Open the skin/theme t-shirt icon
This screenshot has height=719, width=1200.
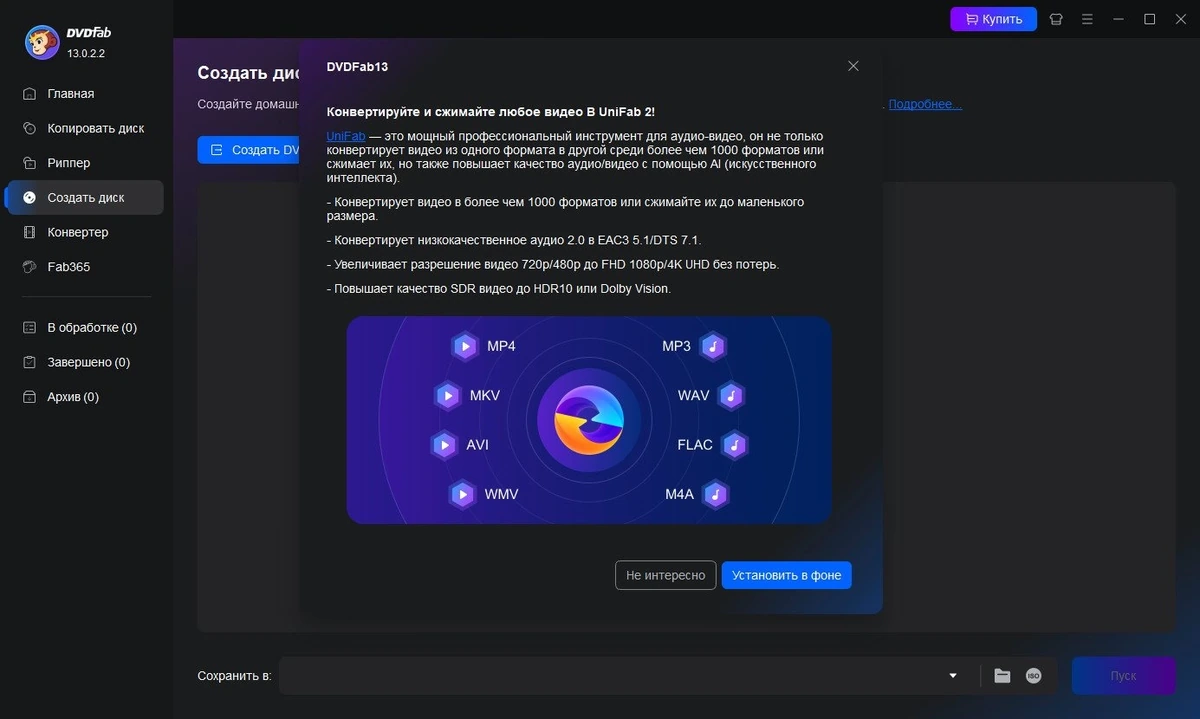(x=1056, y=19)
